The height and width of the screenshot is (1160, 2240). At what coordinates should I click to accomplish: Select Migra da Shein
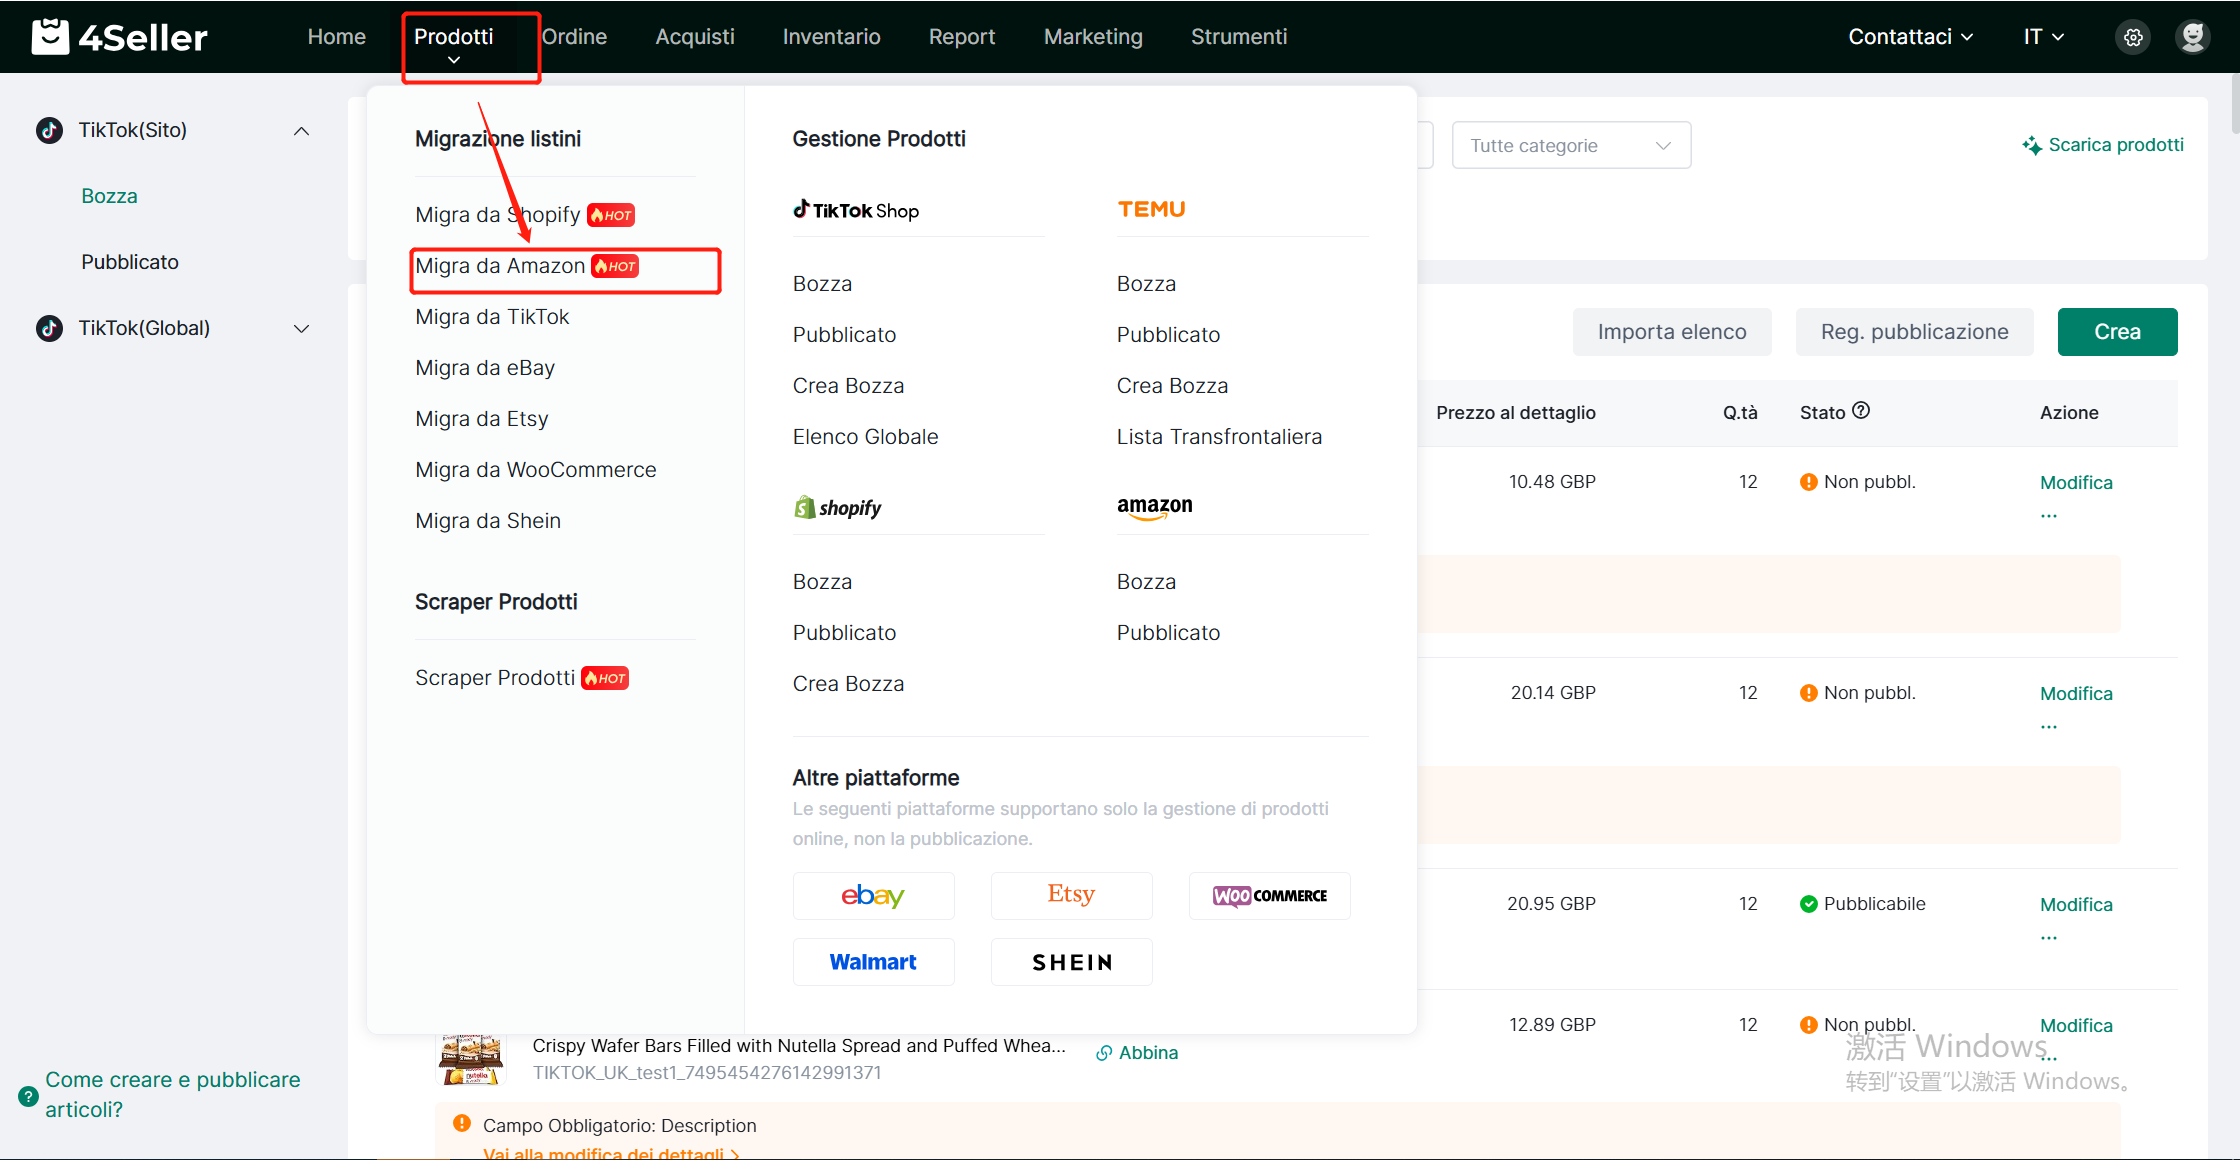click(488, 521)
